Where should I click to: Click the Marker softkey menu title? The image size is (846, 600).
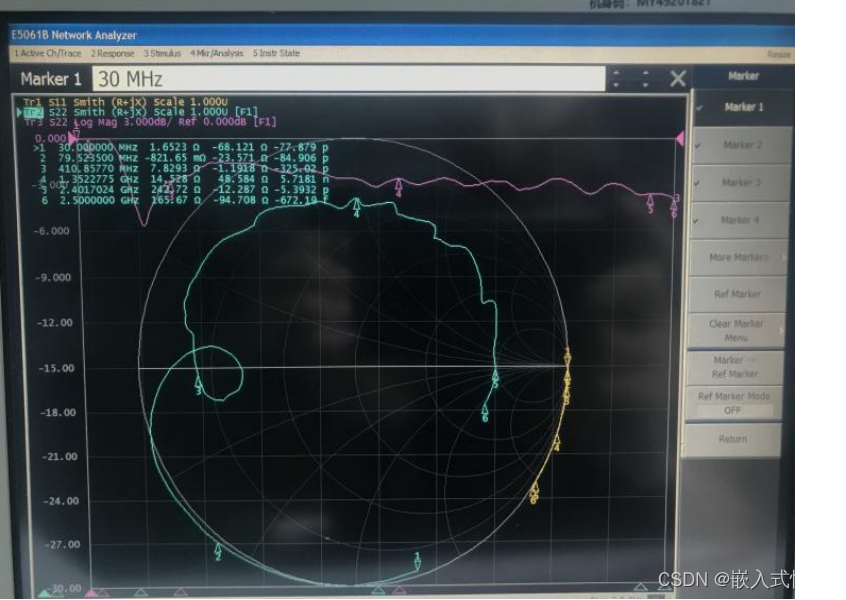coord(743,76)
